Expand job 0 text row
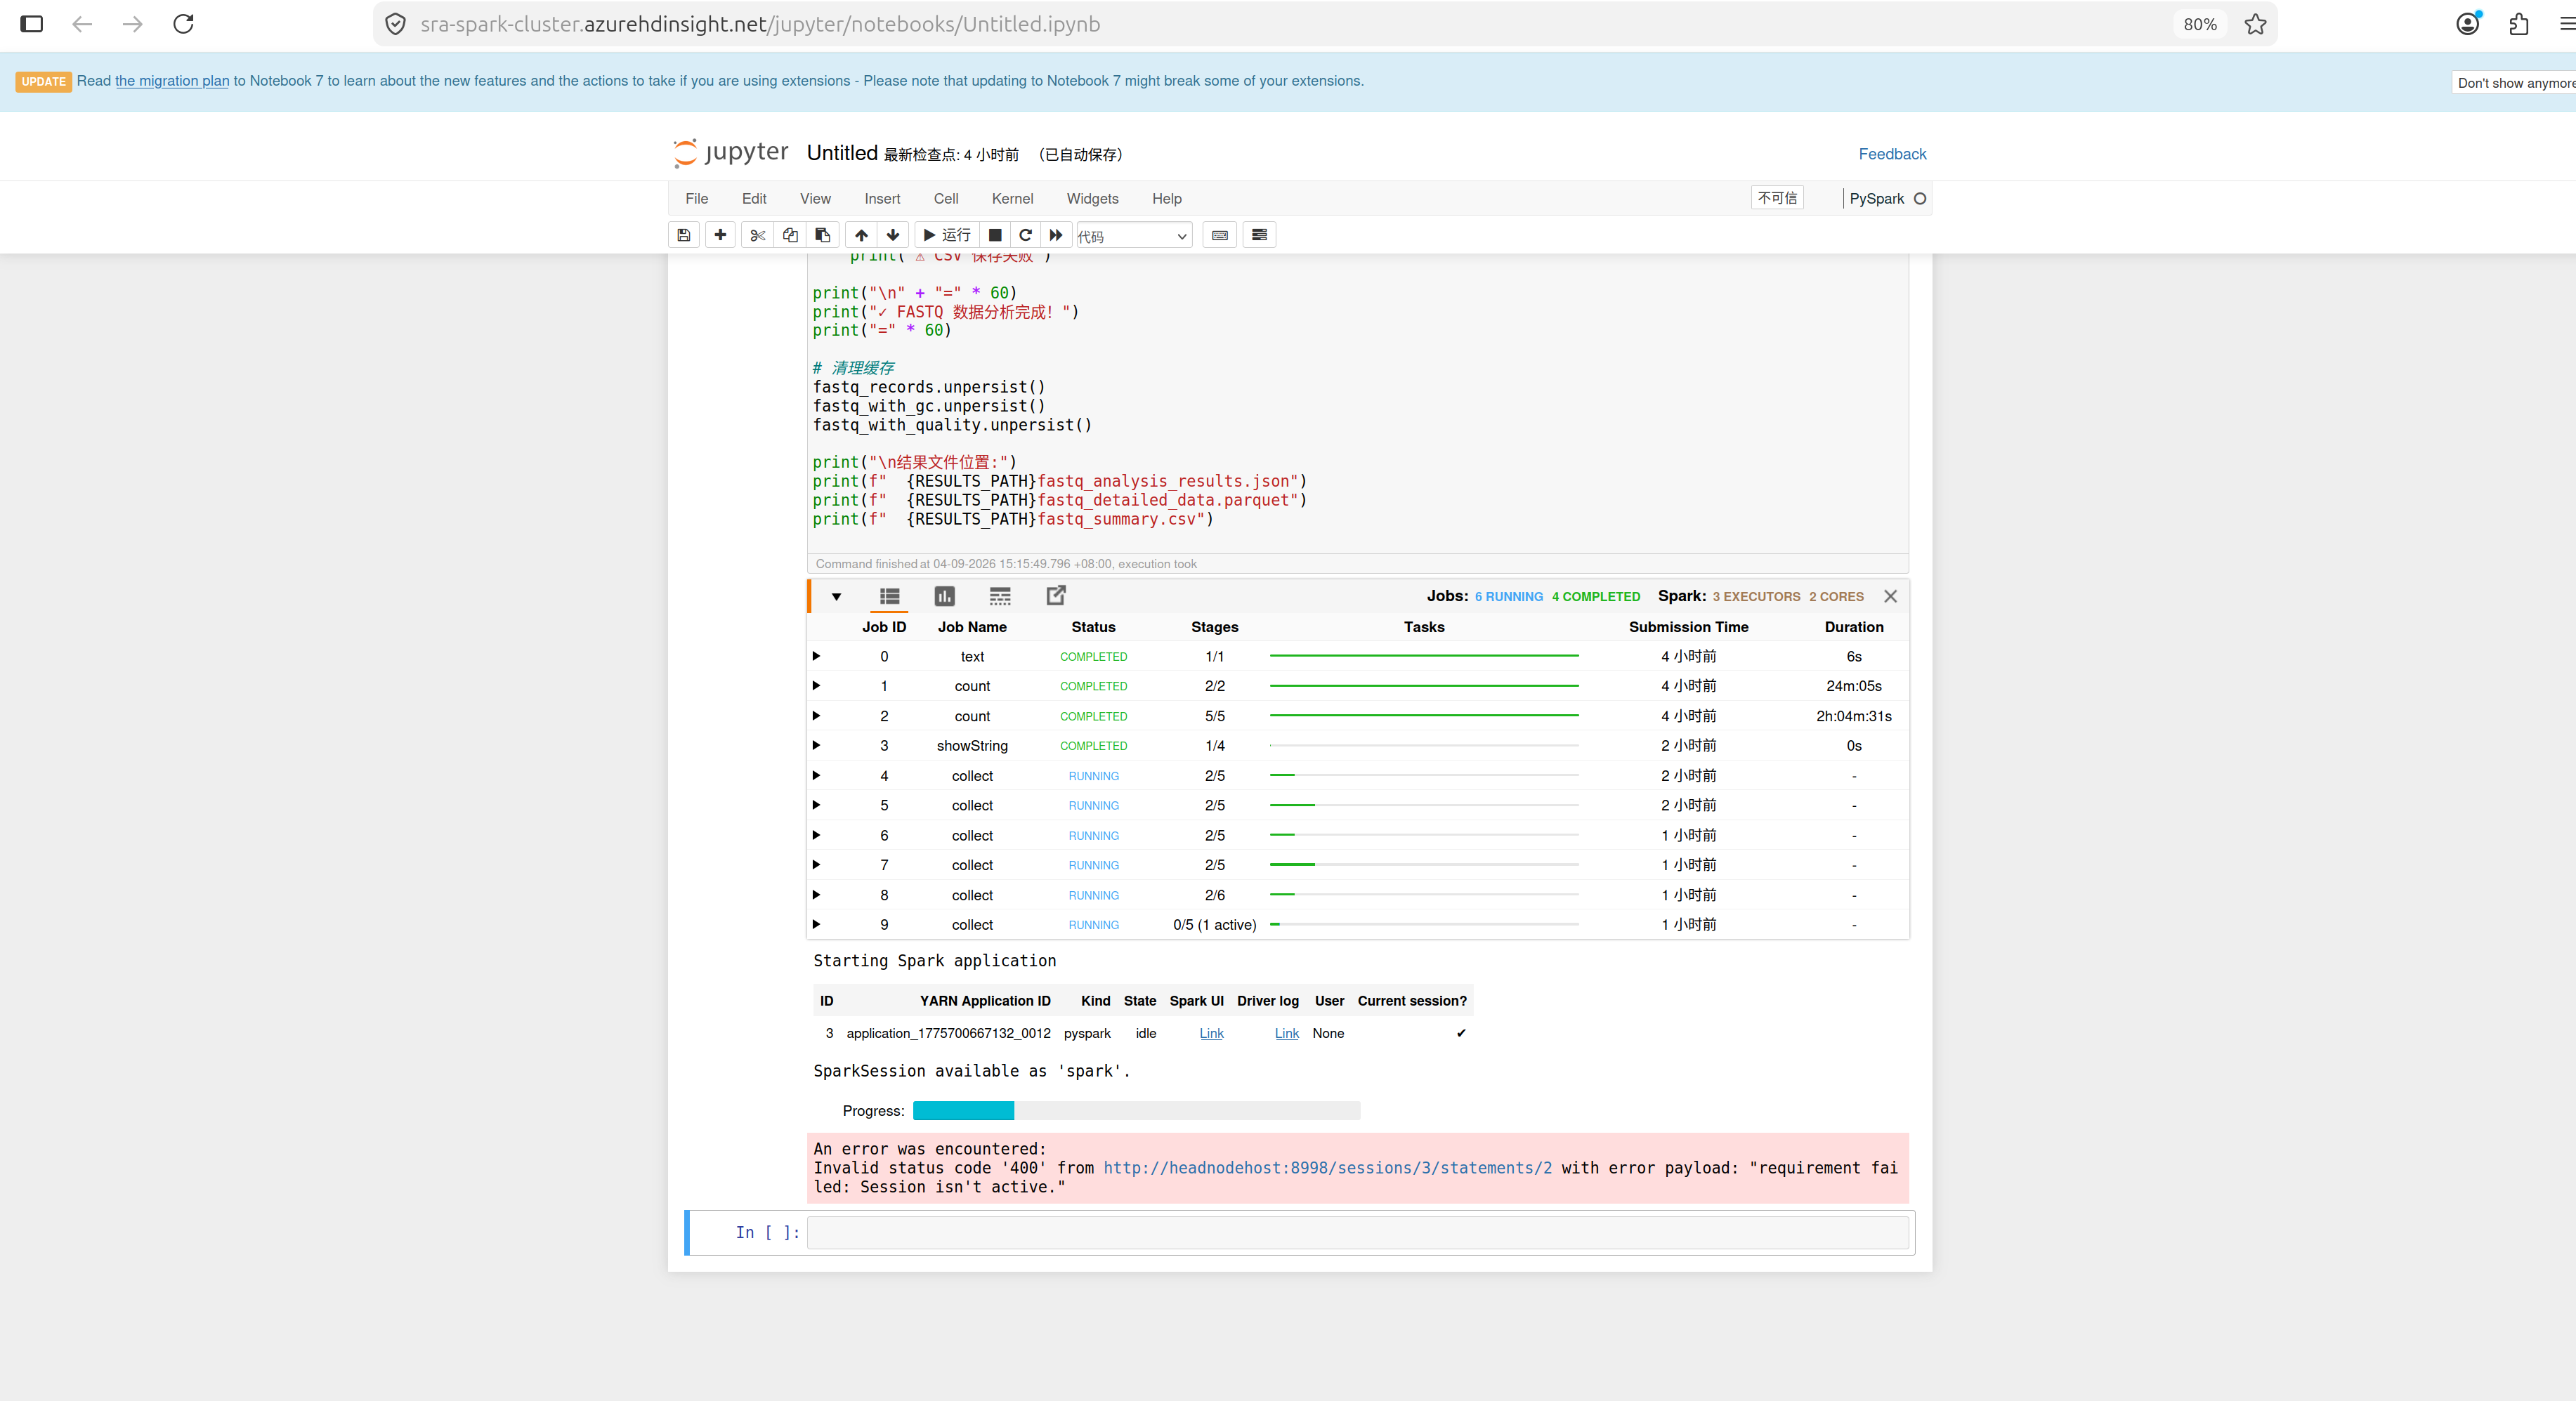The width and height of the screenshot is (2576, 1401). point(816,656)
